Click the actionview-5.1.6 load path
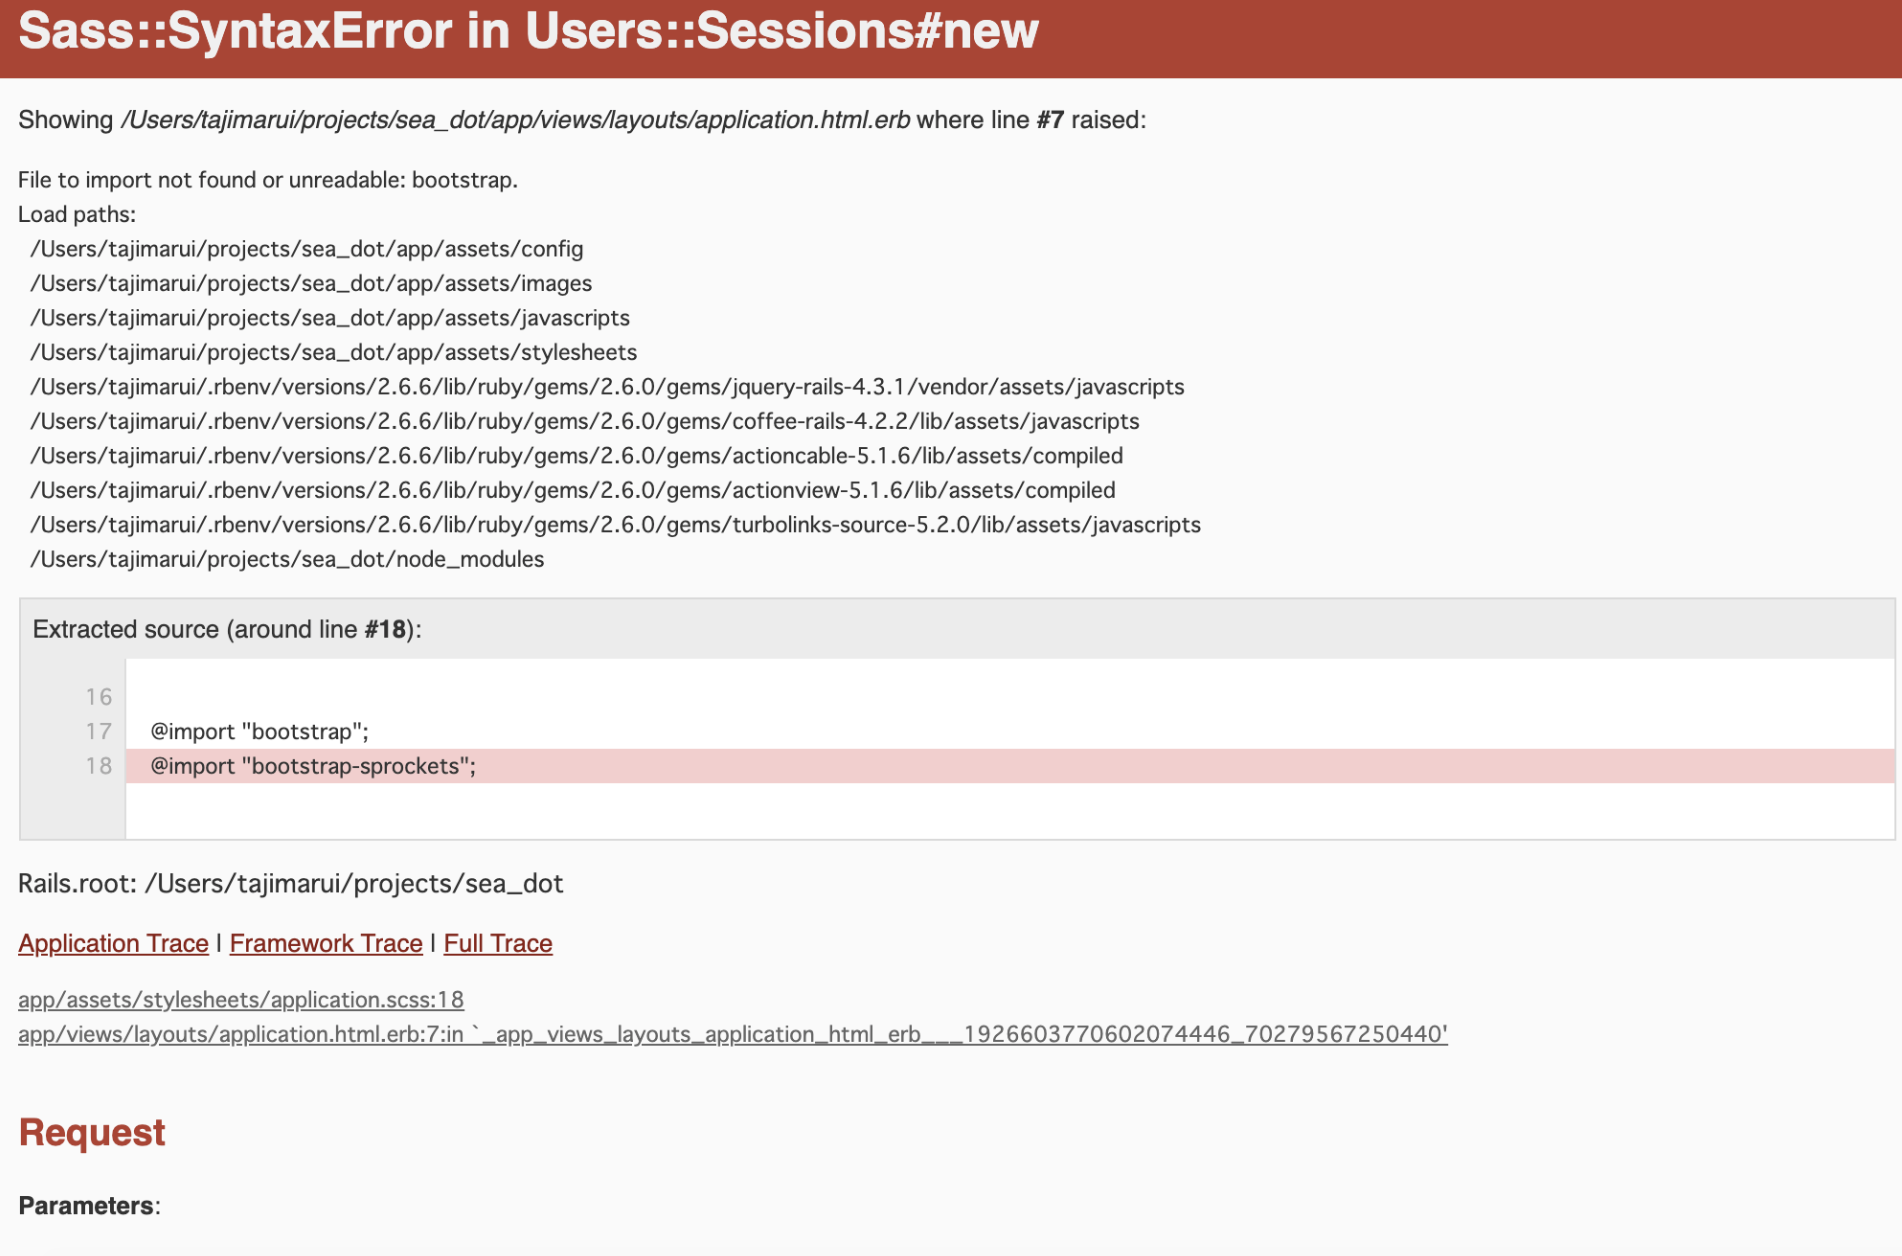Viewport: 1902px width, 1256px height. 573,490
